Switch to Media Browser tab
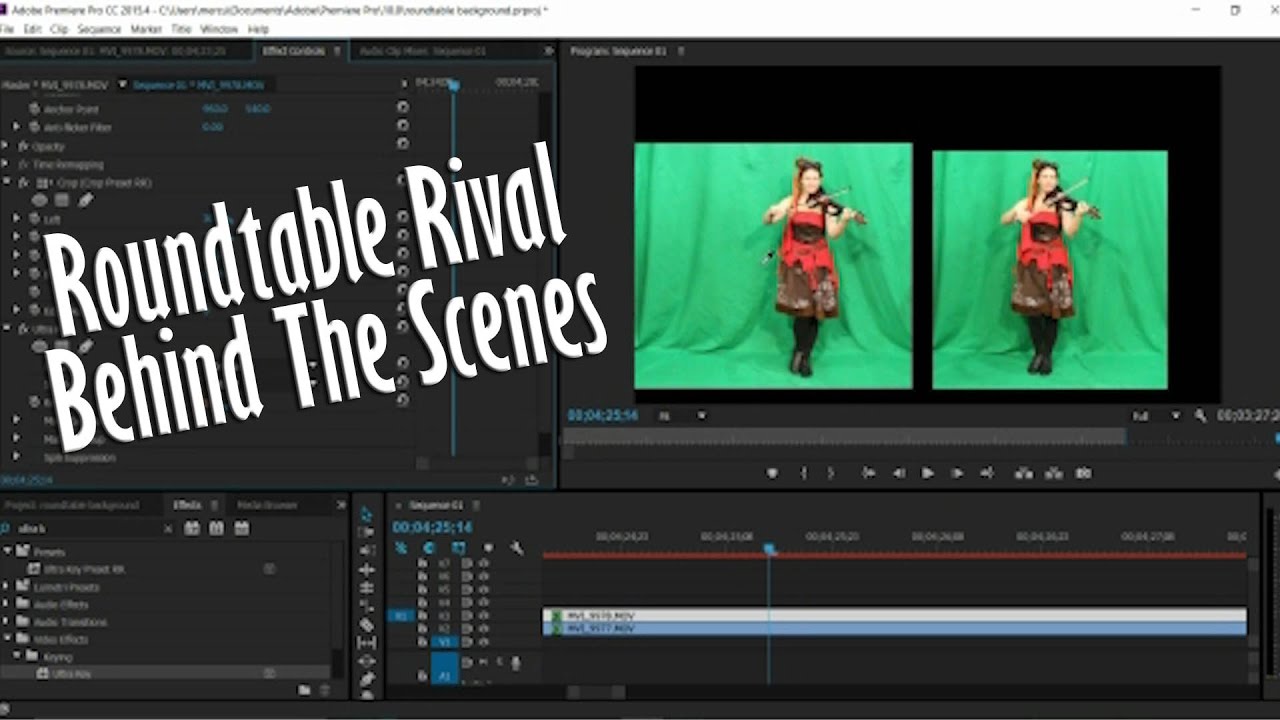1280x720 pixels. point(267,505)
